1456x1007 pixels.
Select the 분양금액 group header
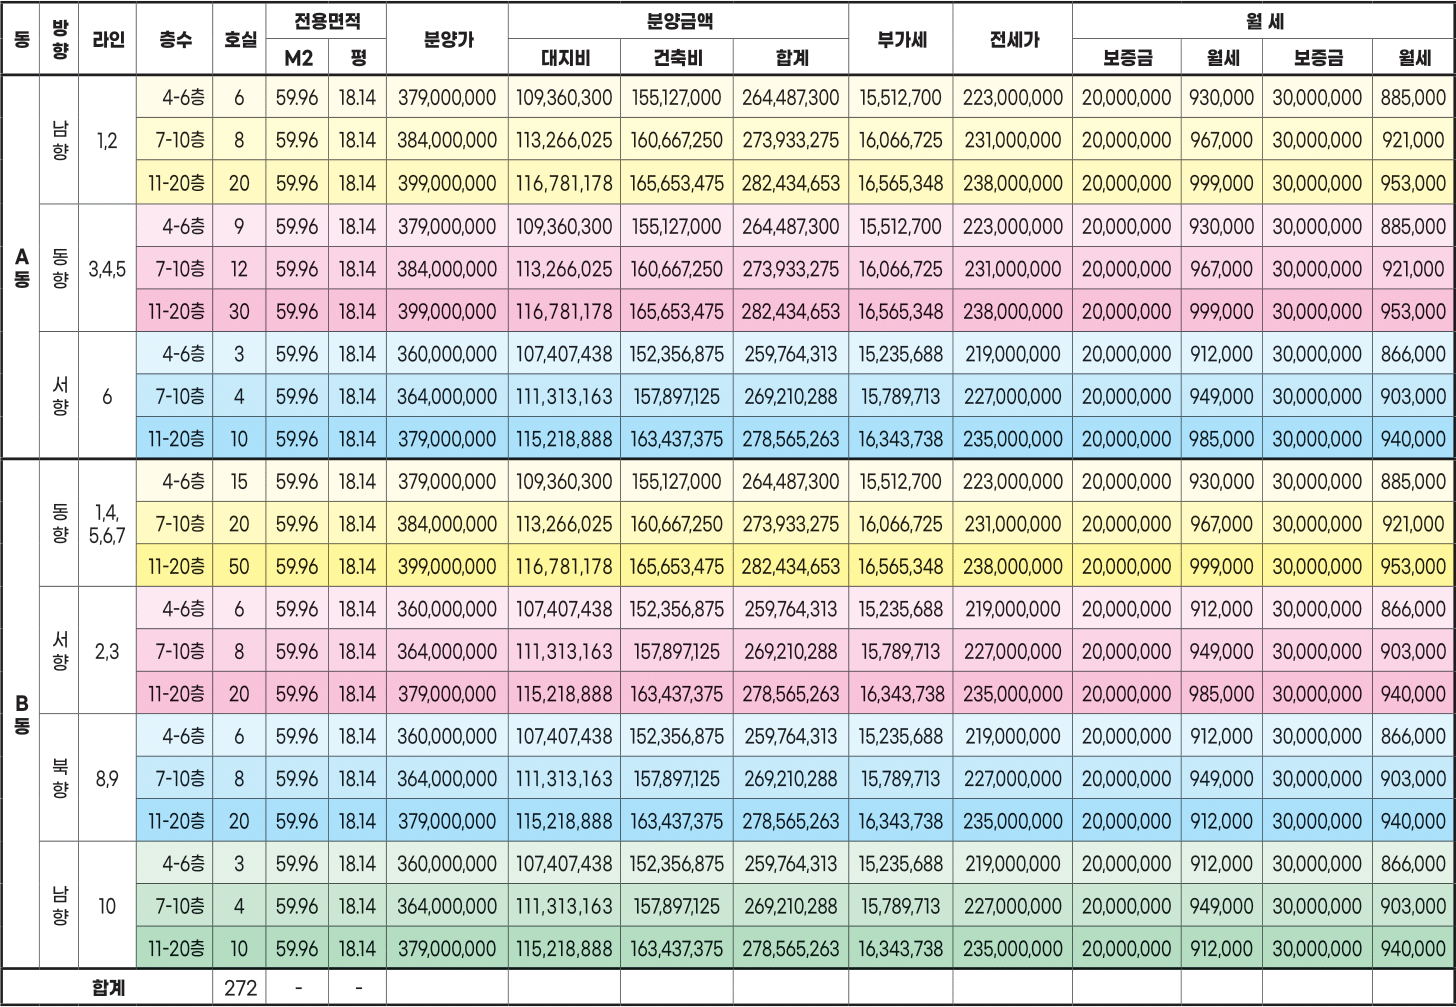[678, 20]
